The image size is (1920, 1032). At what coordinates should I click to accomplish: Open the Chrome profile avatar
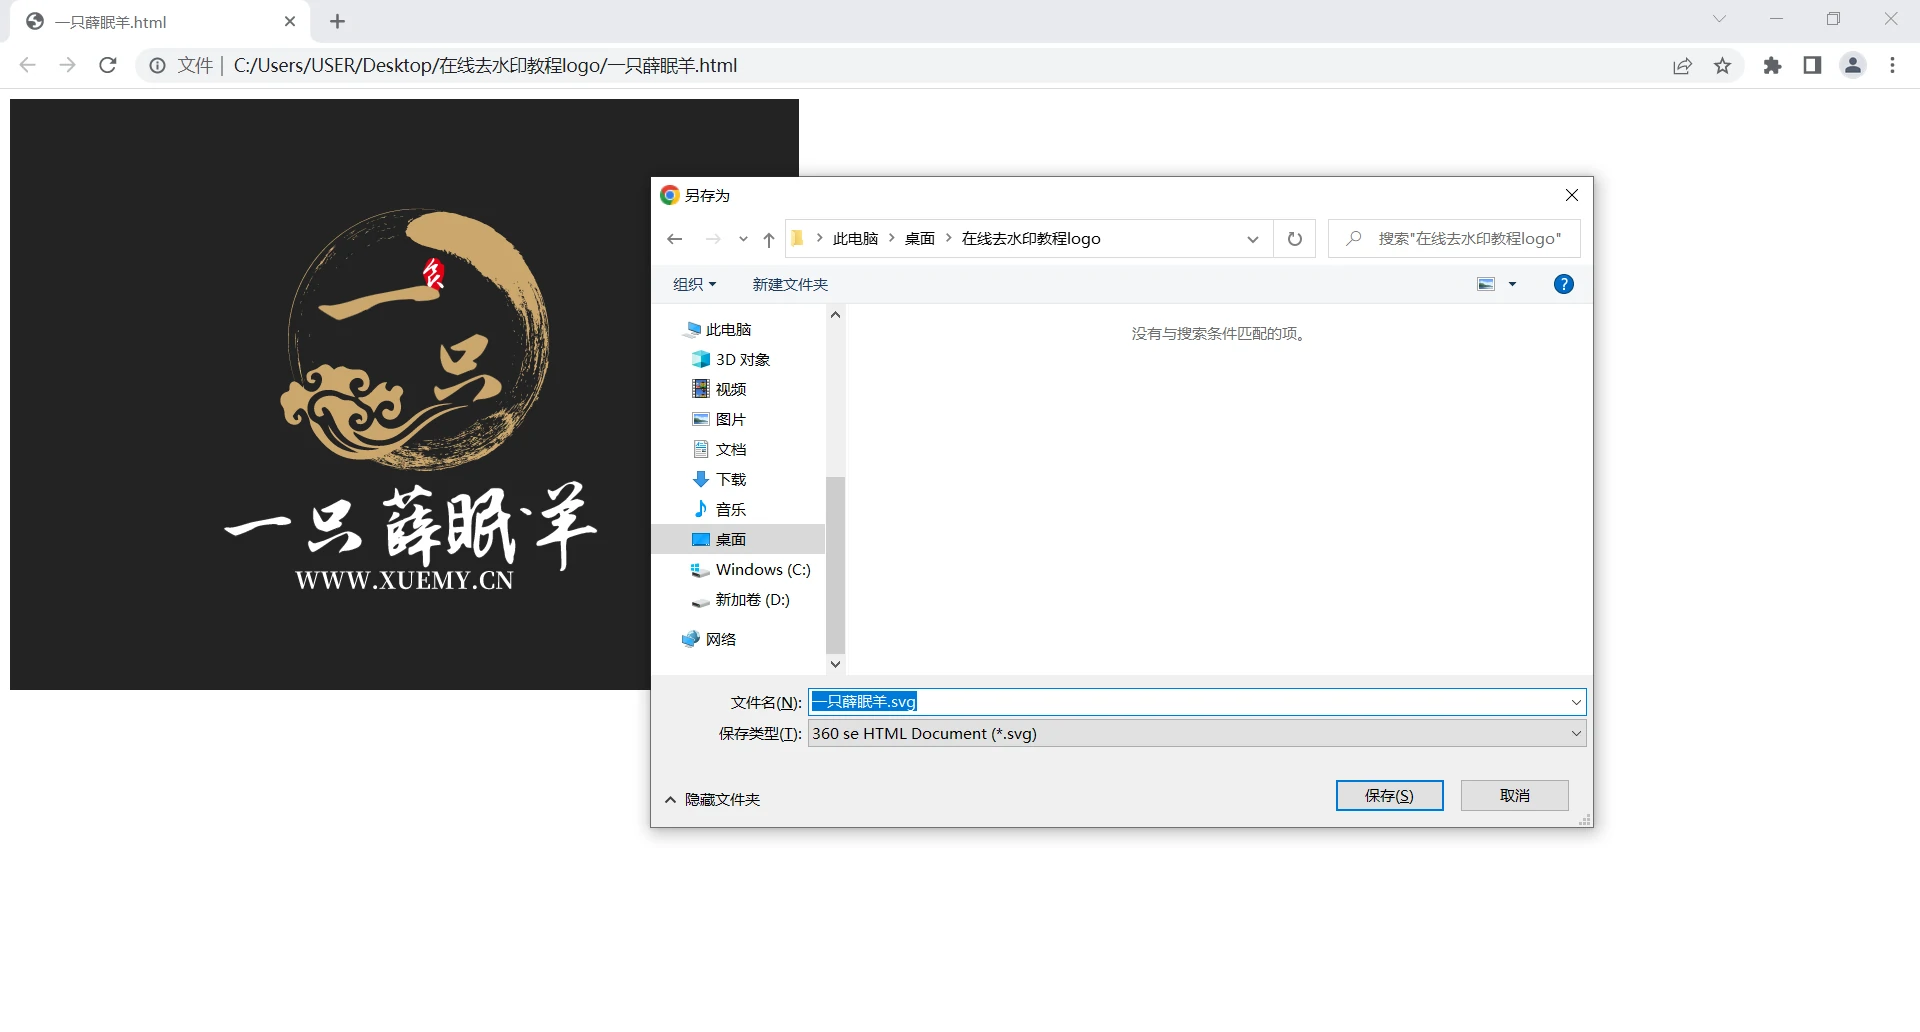click(1853, 65)
